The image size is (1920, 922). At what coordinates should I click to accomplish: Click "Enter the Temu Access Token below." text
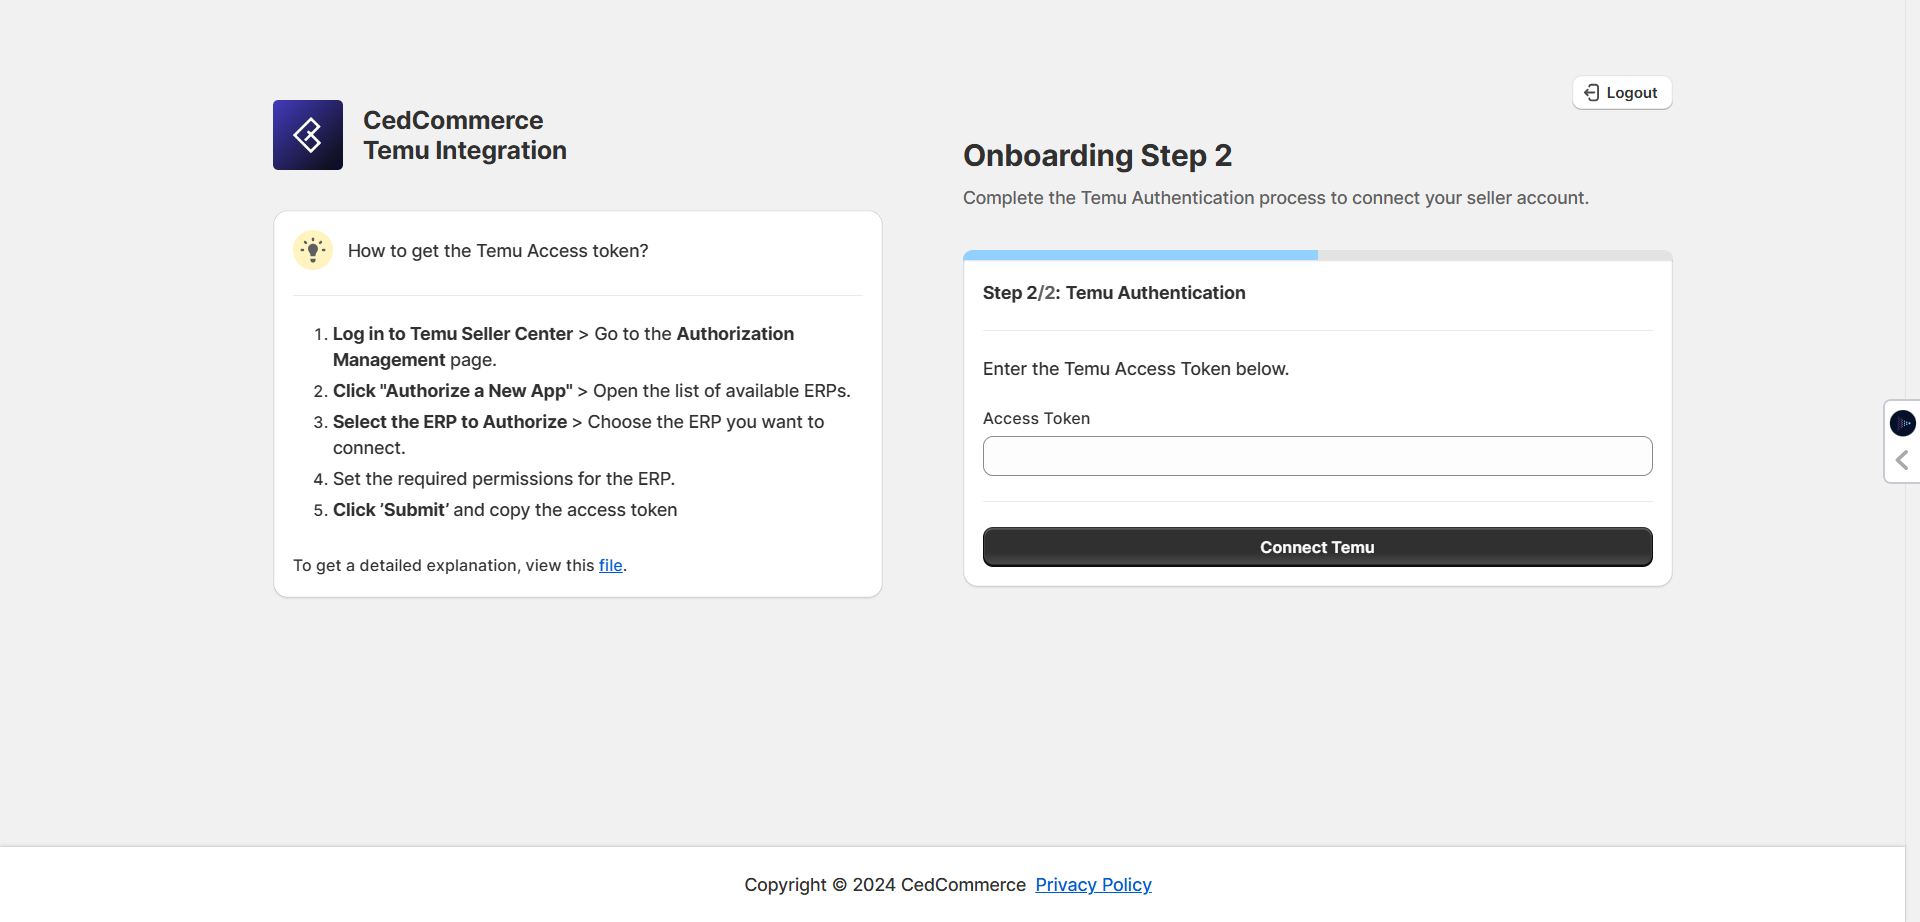(x=1136, y=369)
